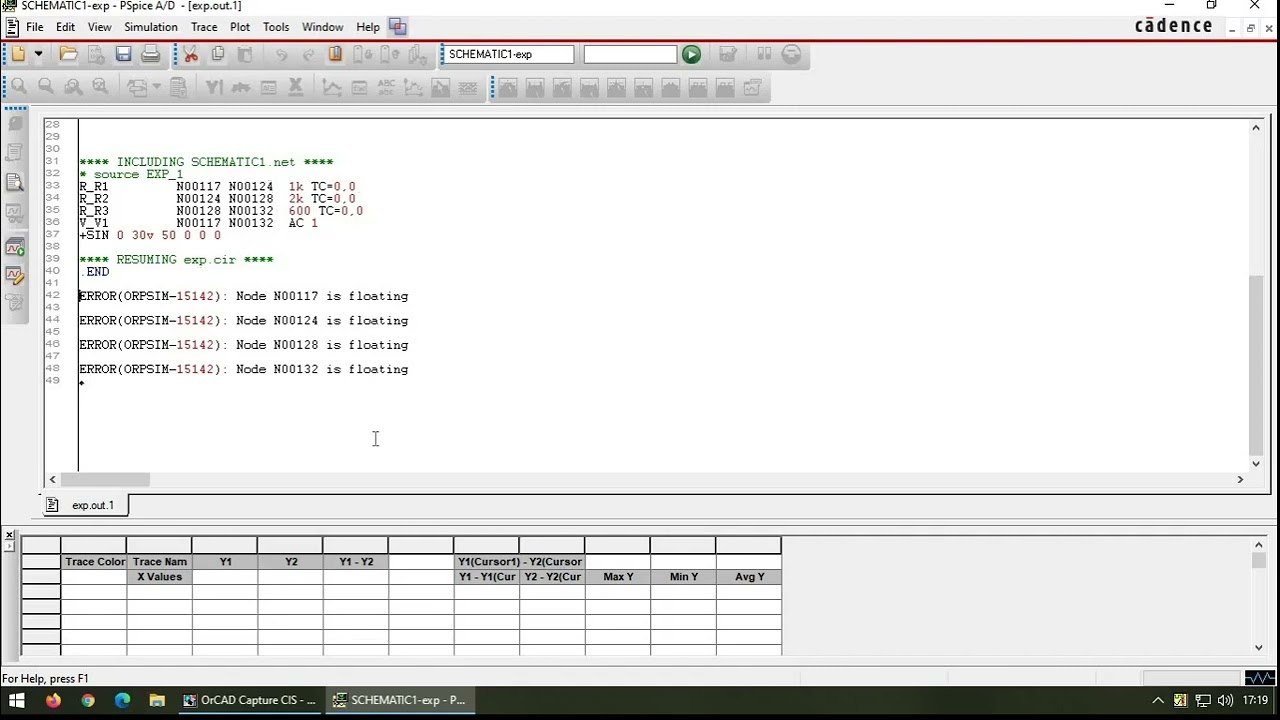Click the R_R1 netlist line
Screen dimensions: 1280x720
217,186
